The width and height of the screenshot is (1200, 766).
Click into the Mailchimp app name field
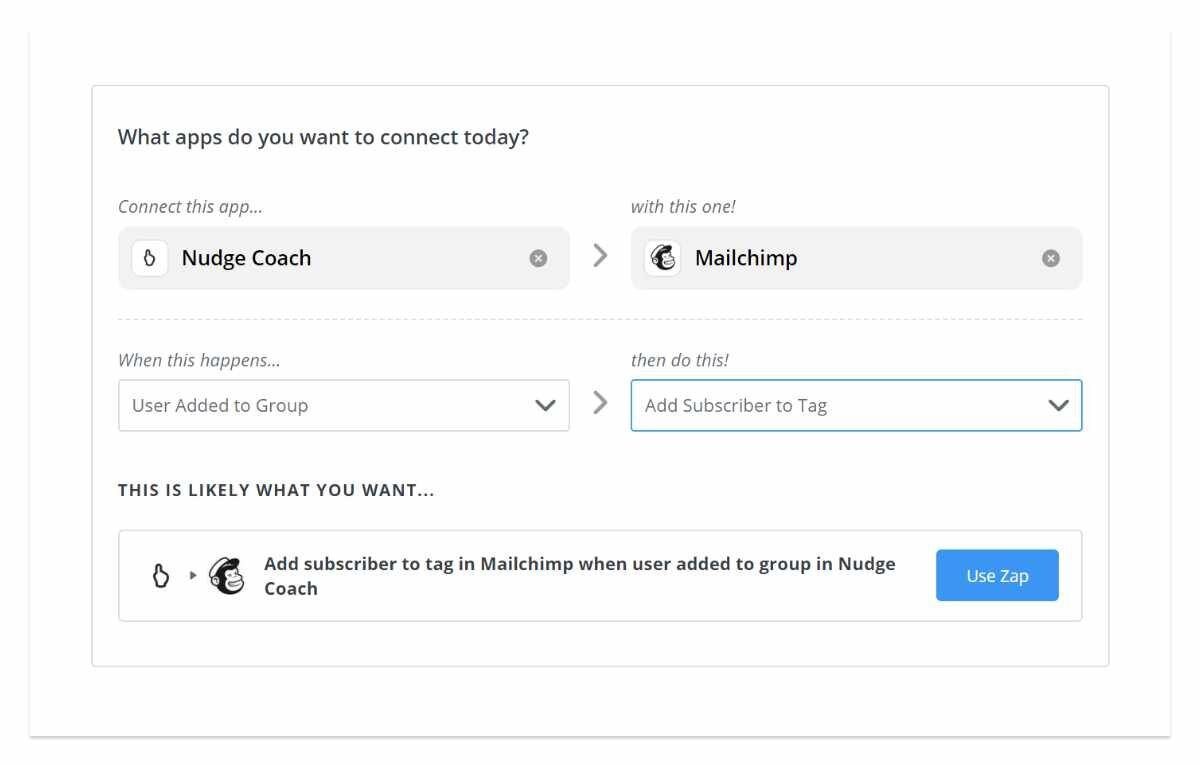click(850, 258)
